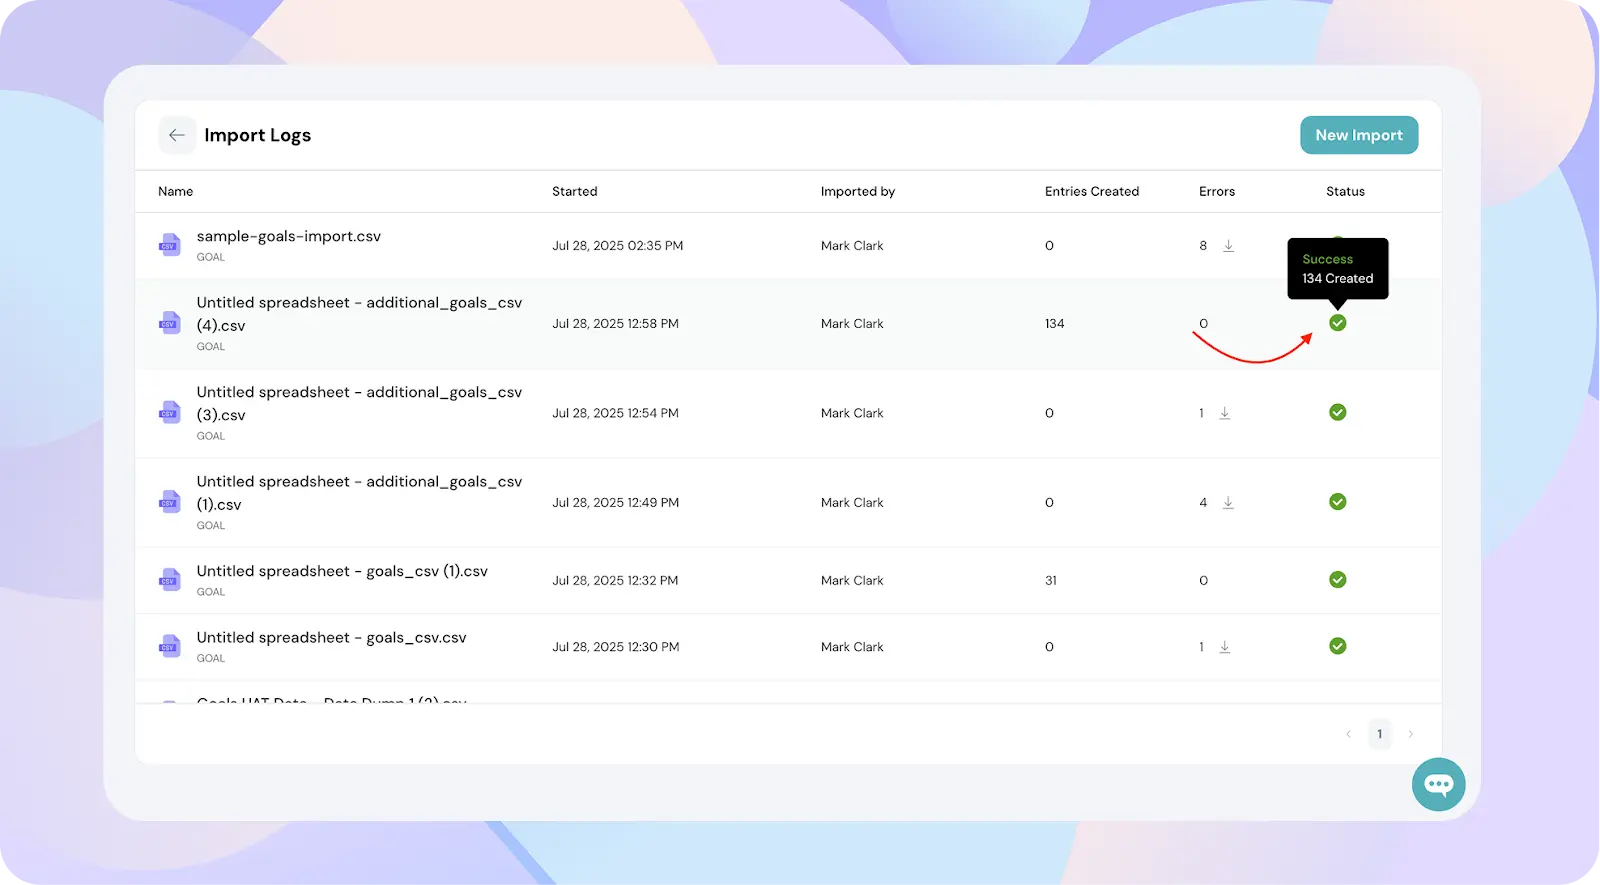Click the status checkmark for goals_csv (1).csv
Viewport: 1600px width, 885px height.
[1337, 580]
